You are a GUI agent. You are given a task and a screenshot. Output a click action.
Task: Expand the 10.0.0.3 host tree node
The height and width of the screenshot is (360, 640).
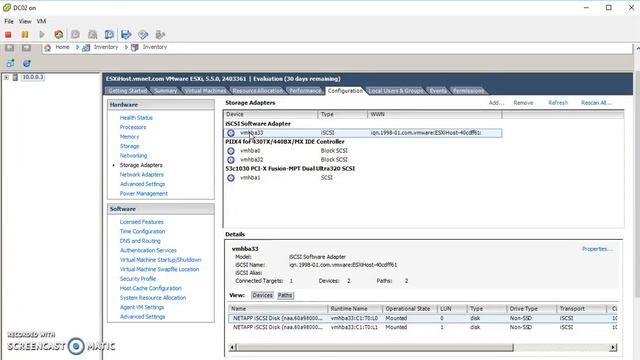[x=6, y=77]
